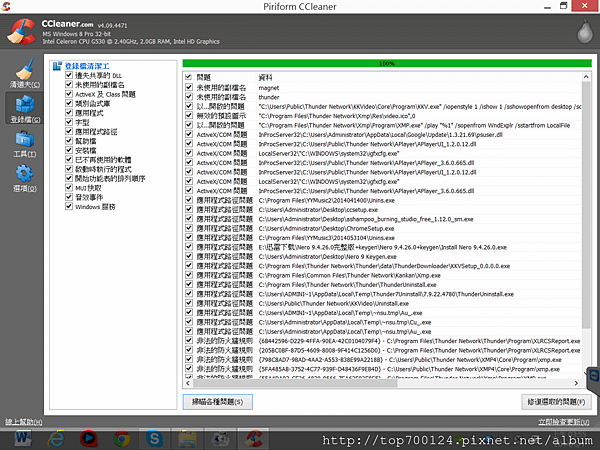The image size is (600, 450).
Task: Uncheck the ChromeSetup.exe result row
Action: point(189,228)
